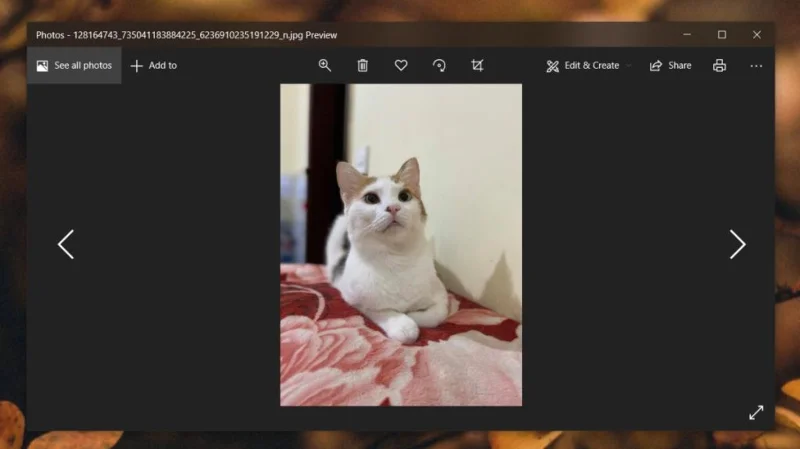Minimize the Photos window

coord(687,35)
